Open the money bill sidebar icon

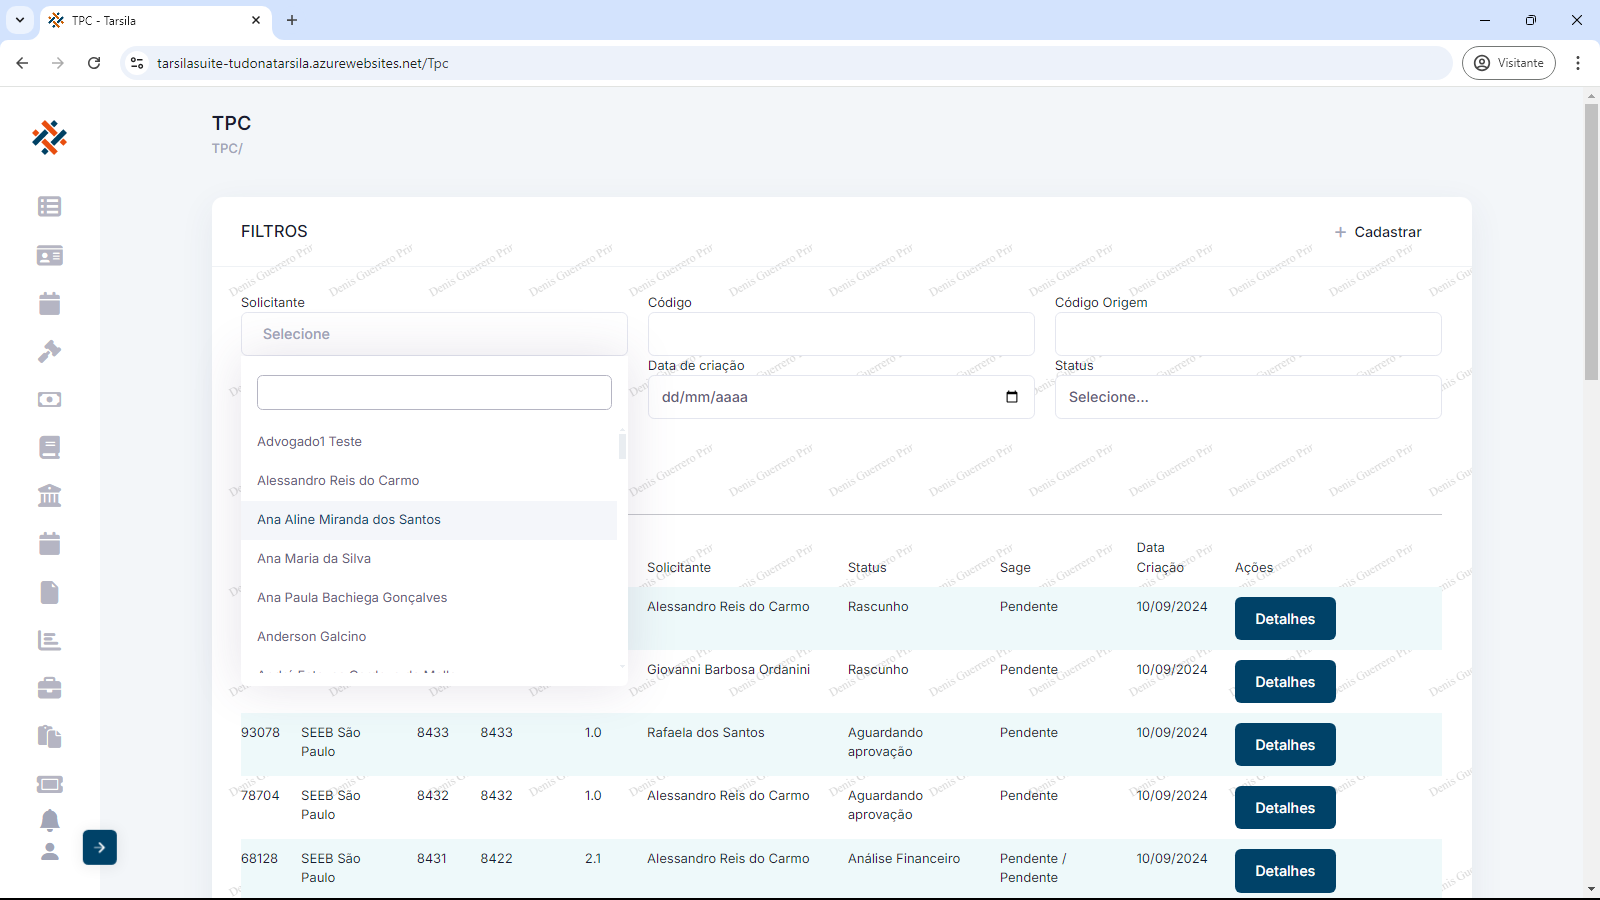coord(49,400)
